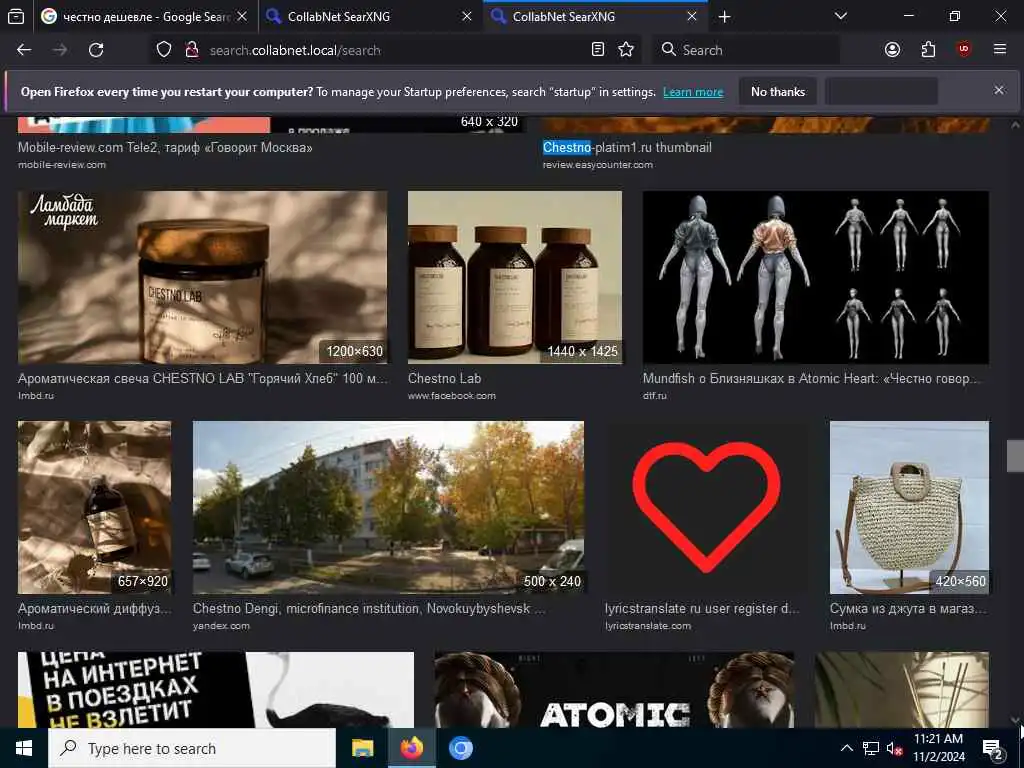Click the Chestno-platim1.ru thumbnail title
This screenshot has height=768, width=1024.
(627, 148)
